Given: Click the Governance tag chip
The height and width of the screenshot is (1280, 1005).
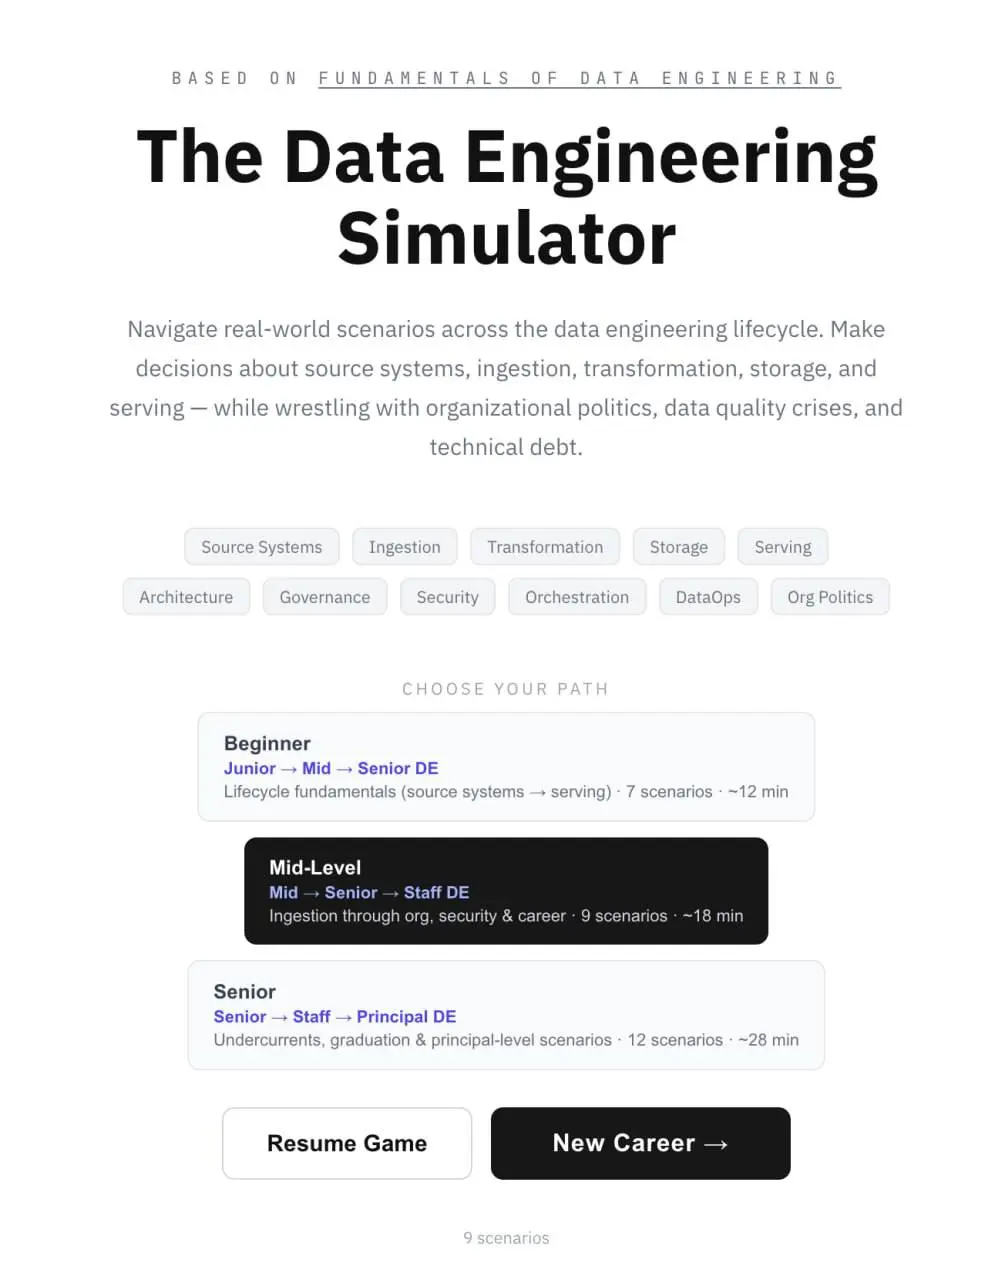Looking at the screenshot, I should click(x=325, y=597).
